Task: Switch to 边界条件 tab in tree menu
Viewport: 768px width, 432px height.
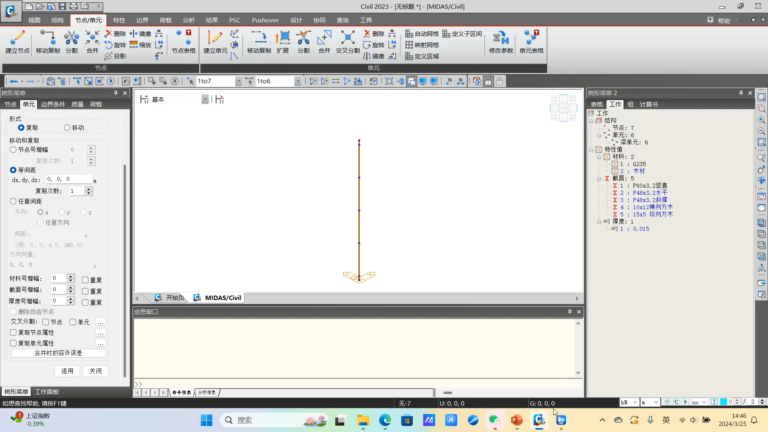Action: 53,104
